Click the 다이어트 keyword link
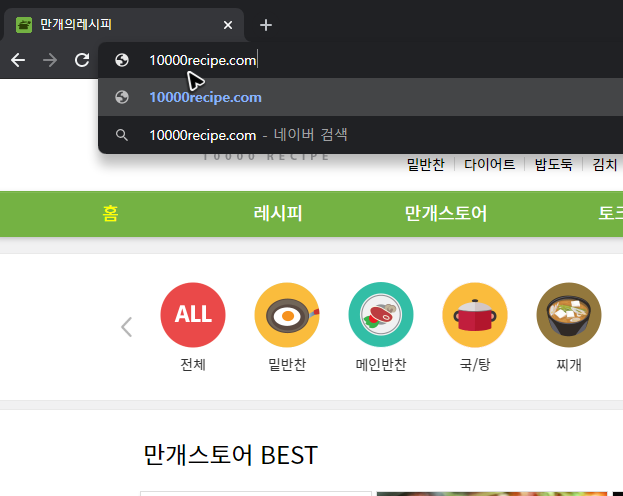The height and width of the screenshot is (496, 623). coord(490,164)
